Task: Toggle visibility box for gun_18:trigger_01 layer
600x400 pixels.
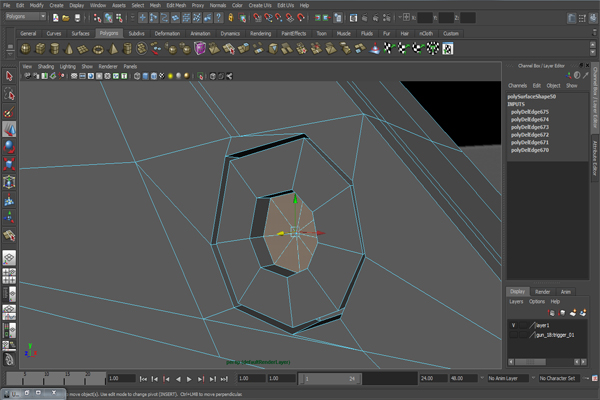Action: click(514, 335)
